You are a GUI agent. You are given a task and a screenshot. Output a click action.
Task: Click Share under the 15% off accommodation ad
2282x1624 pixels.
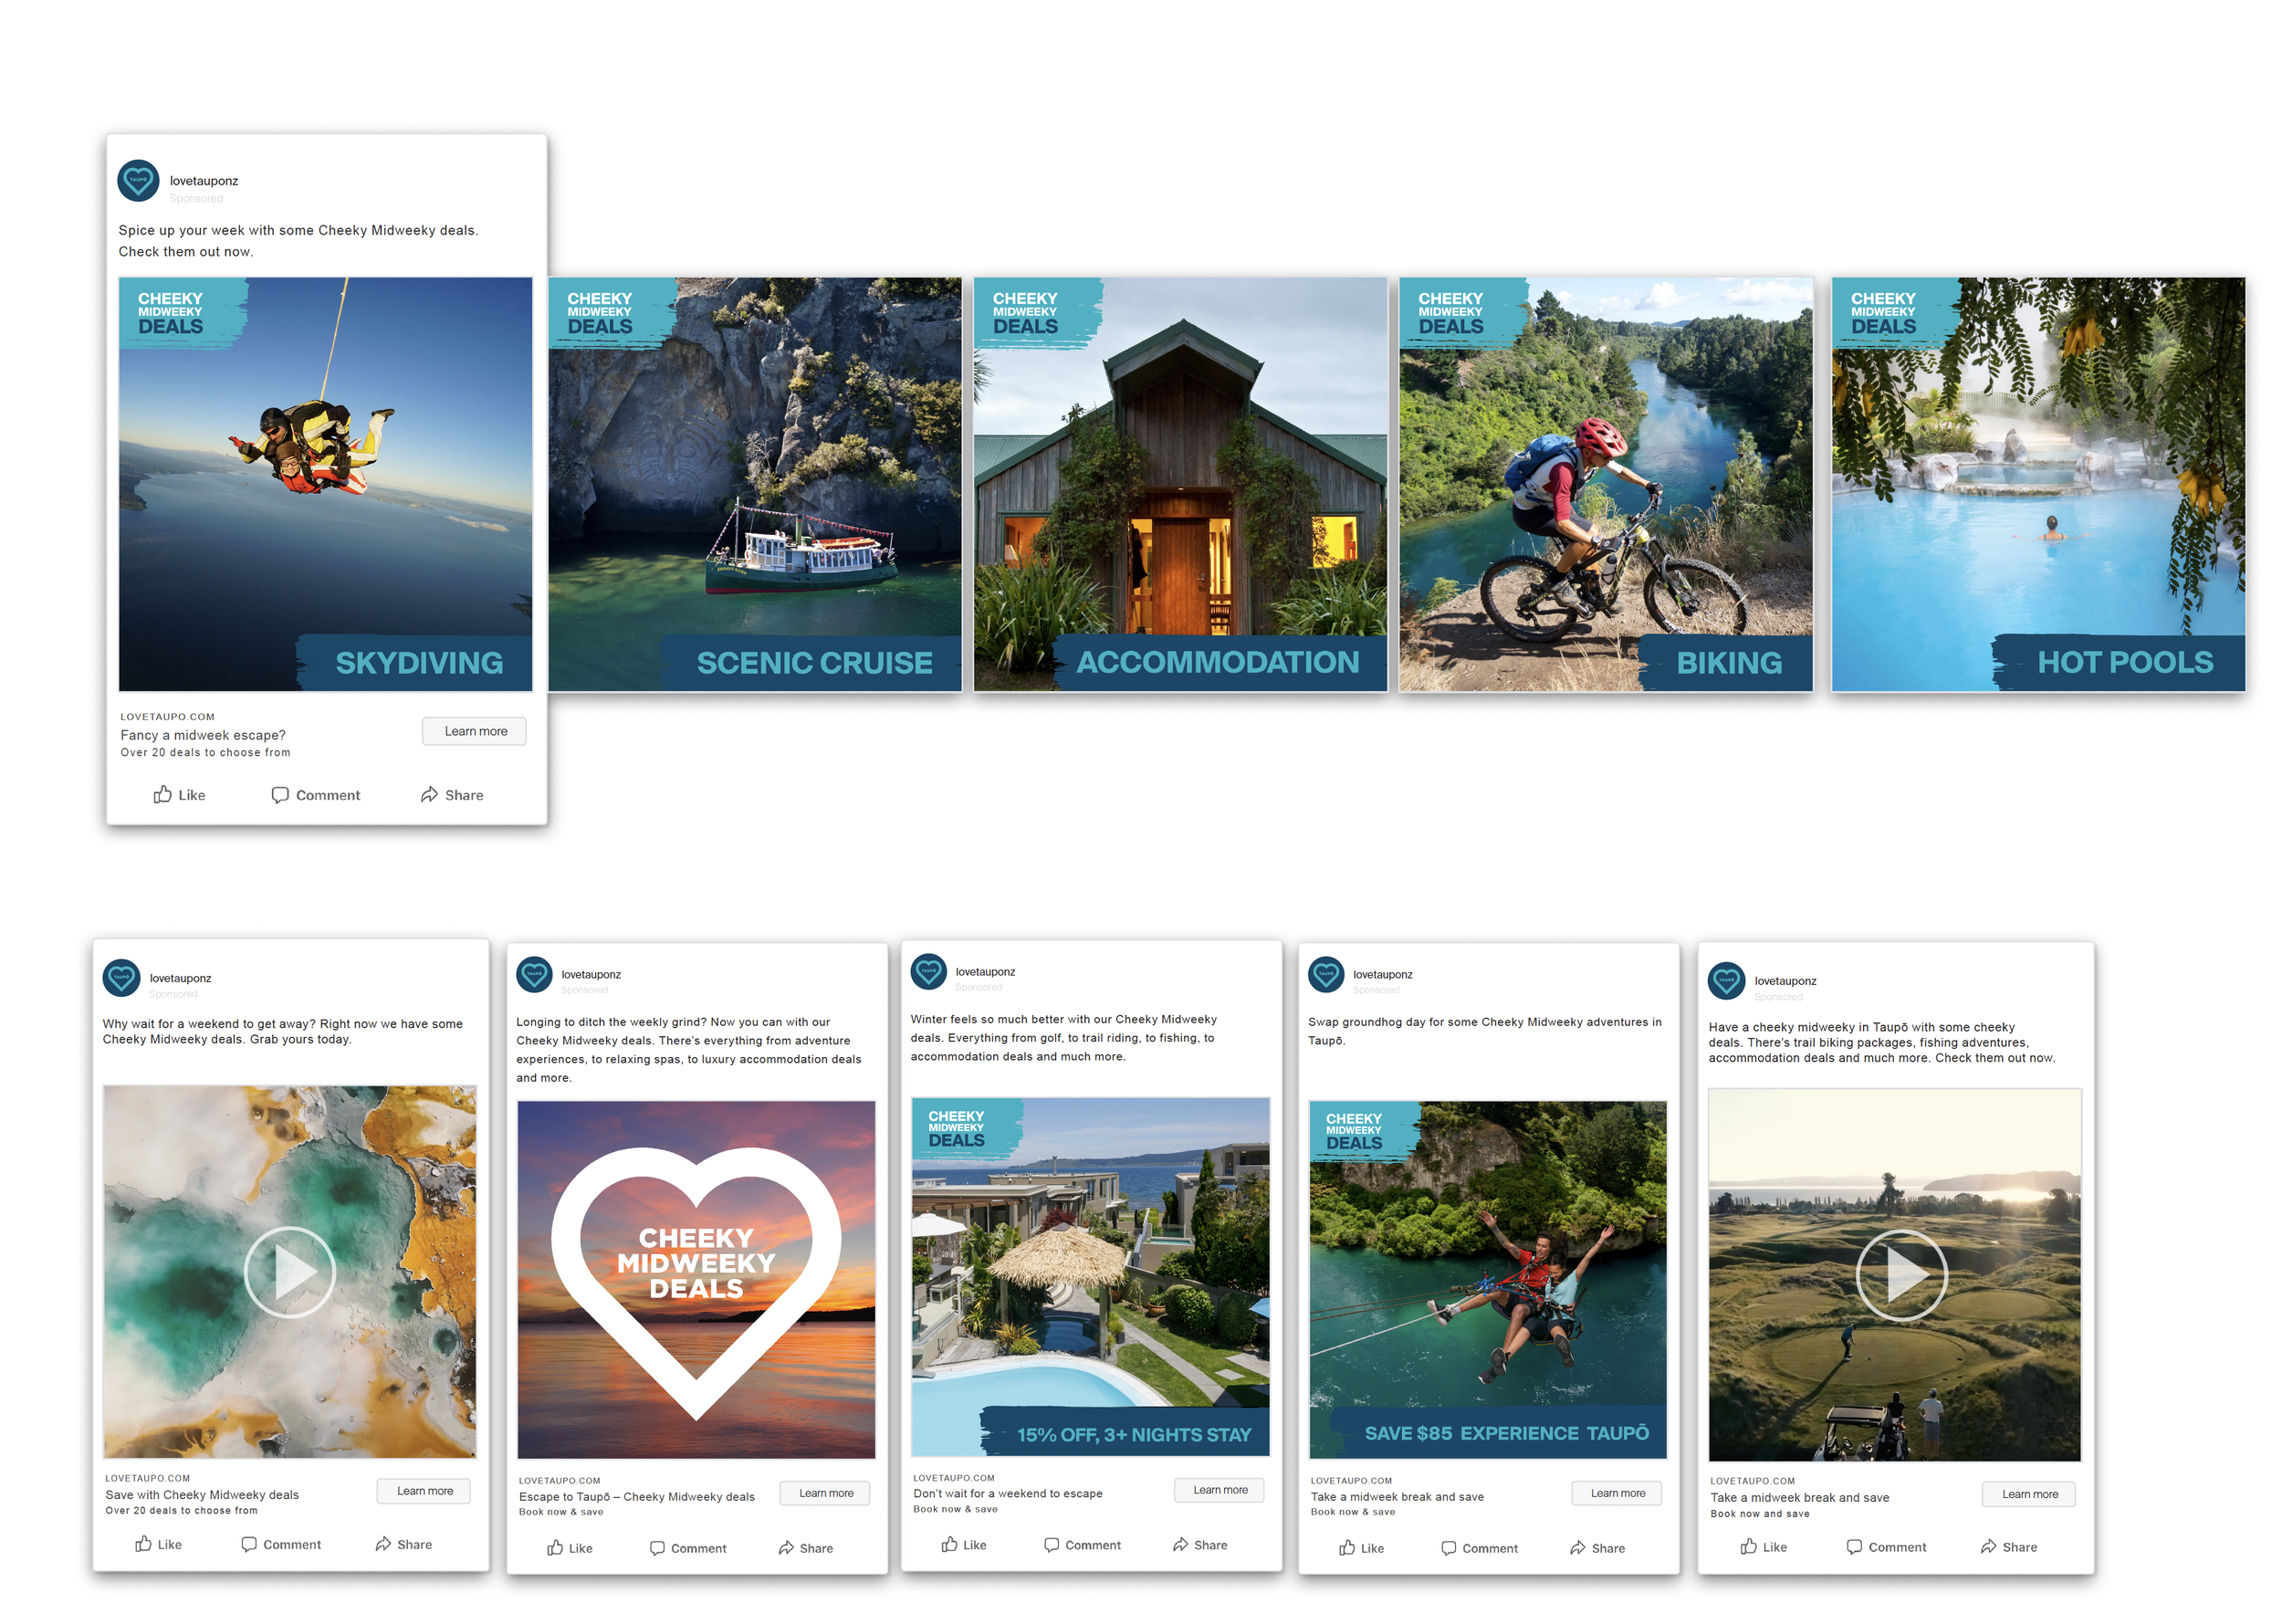1200,1545
